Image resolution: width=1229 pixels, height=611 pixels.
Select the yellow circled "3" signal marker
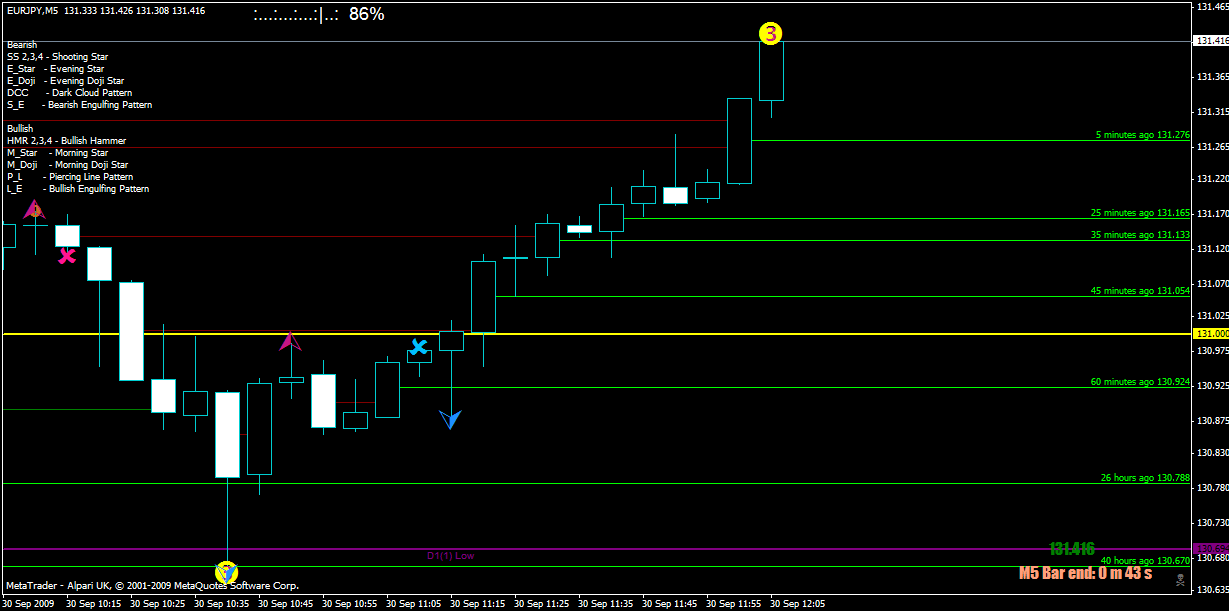(770, 35)
